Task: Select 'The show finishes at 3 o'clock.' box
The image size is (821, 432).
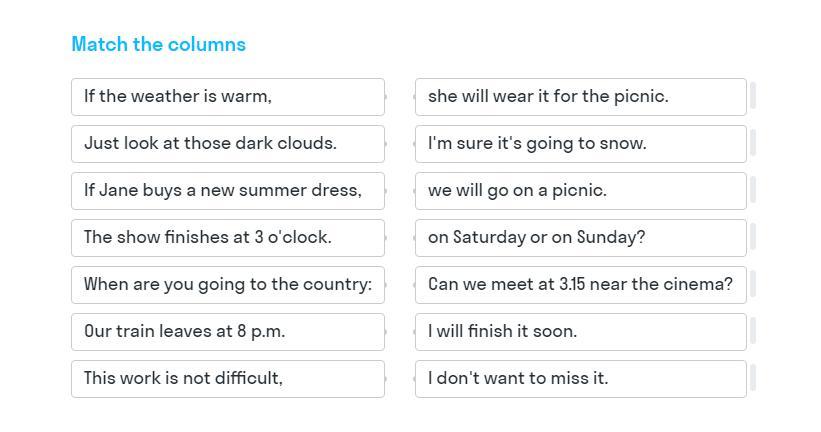Action: (227, 238)
